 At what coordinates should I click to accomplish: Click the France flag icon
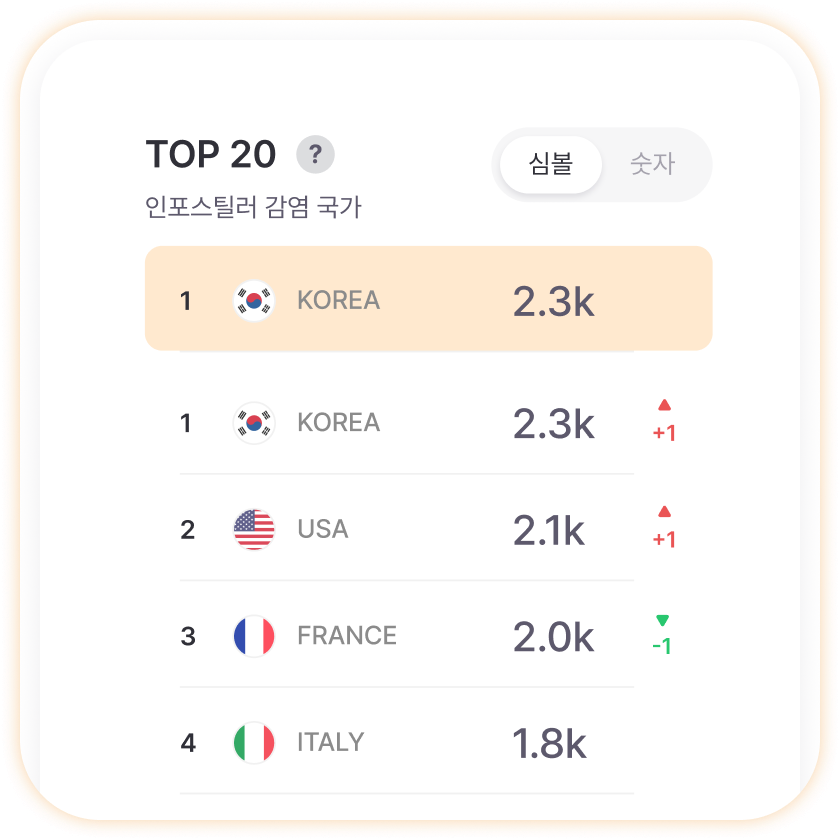(254, 636)
